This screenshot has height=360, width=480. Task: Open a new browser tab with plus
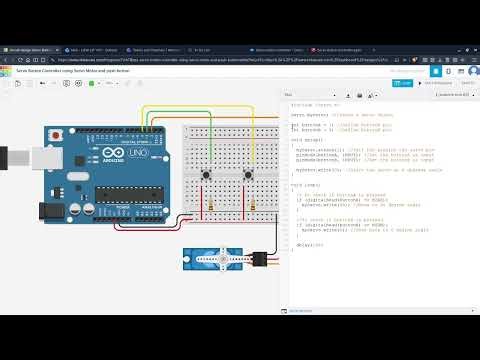[374, 50]
